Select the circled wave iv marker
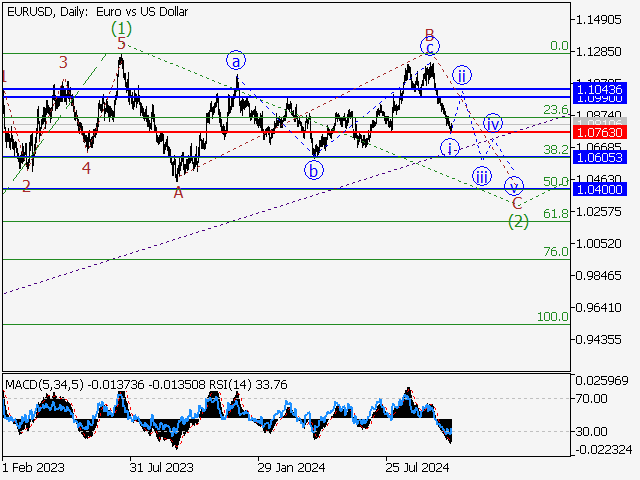 [x=493, y=124]
